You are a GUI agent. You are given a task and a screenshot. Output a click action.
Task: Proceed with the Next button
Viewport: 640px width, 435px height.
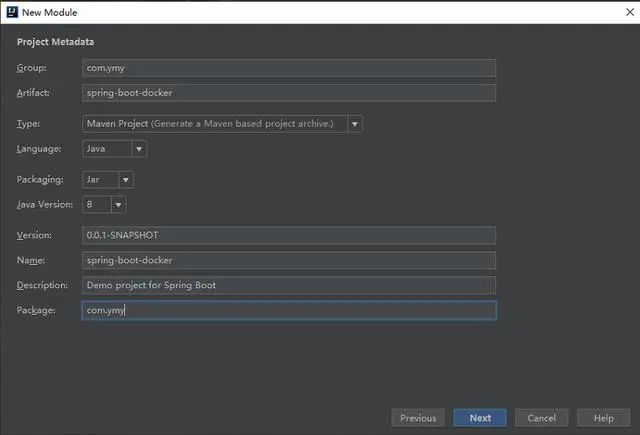click(x=480, y=418)
